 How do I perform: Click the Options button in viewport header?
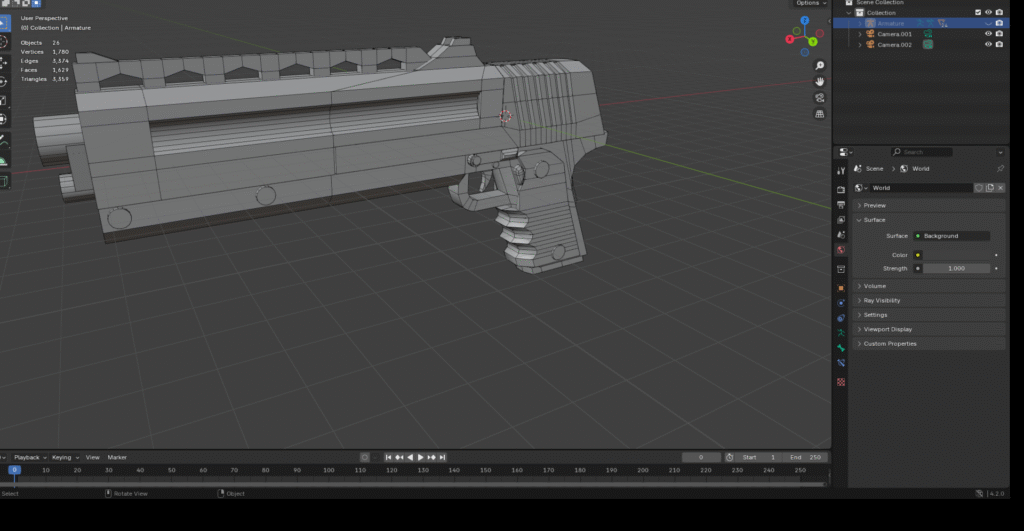point(809,3)
